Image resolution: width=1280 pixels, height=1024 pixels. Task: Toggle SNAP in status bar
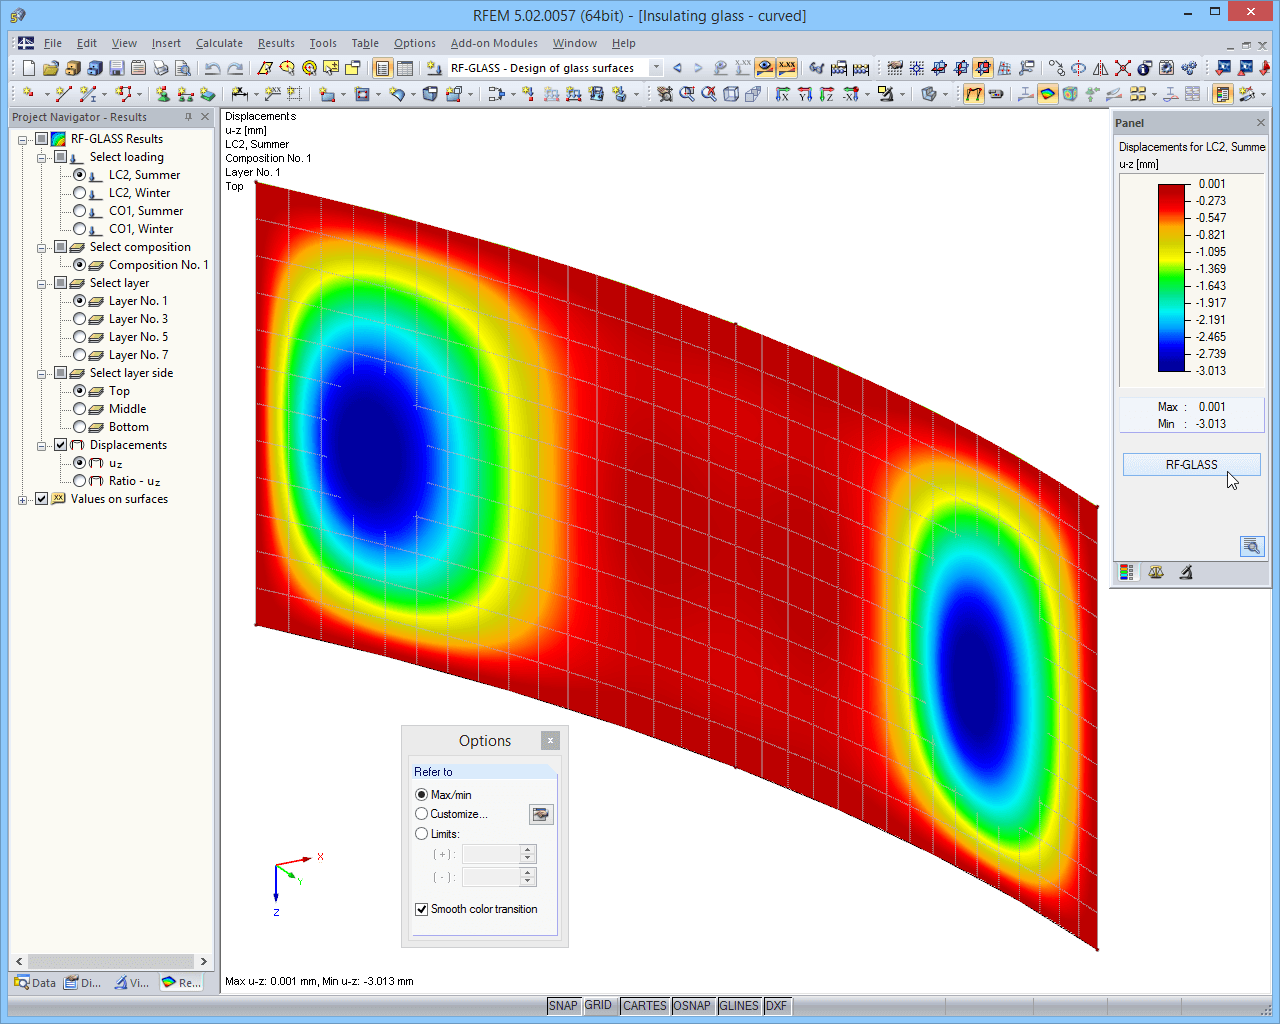point(563,1006)
